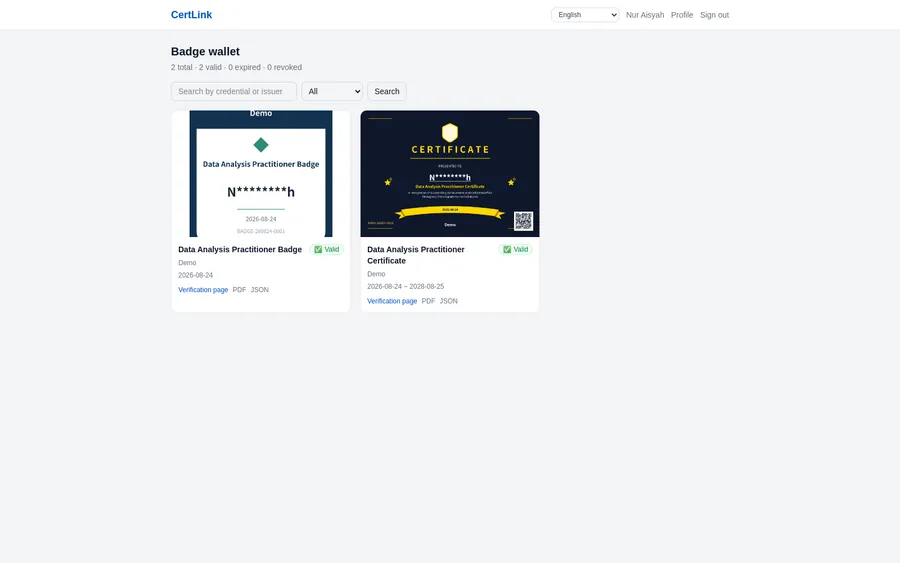Go to the Profile page

[682, 15]
